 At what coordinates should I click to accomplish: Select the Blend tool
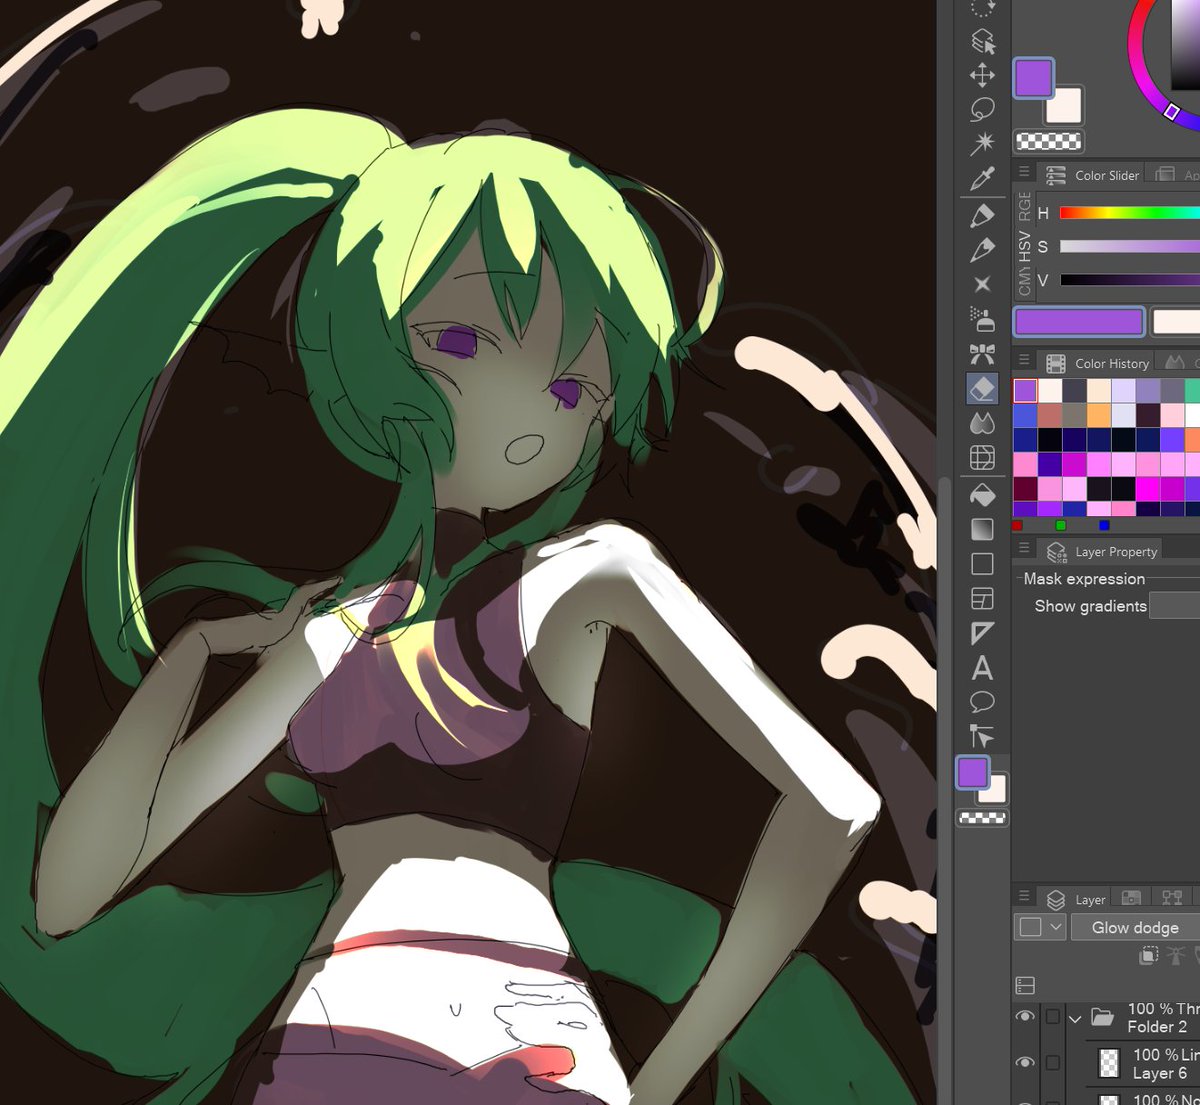click(983, 423)
